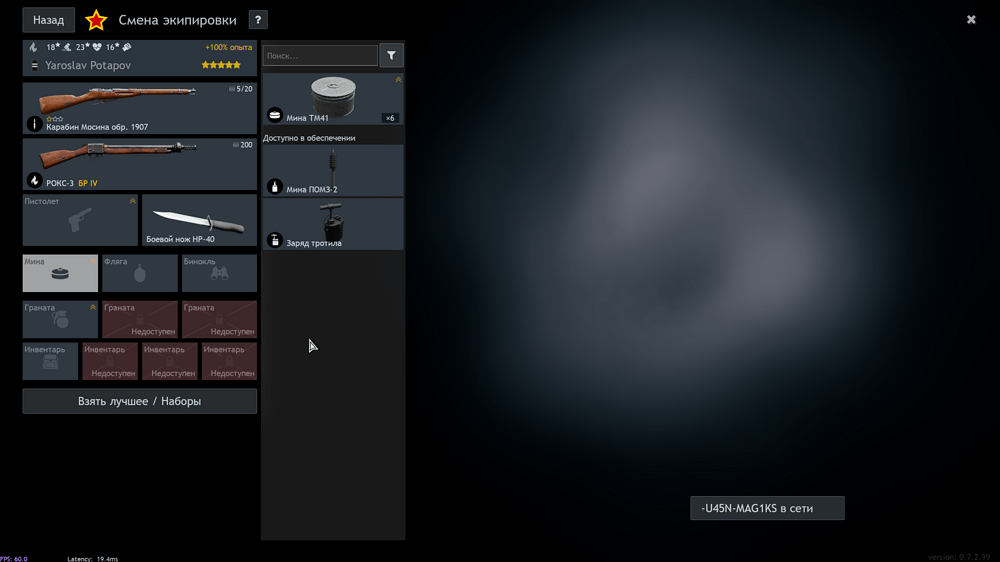This screenshot has width=1000, height=562.
Task: Click the red star faction icon
Action: [96, 20]
